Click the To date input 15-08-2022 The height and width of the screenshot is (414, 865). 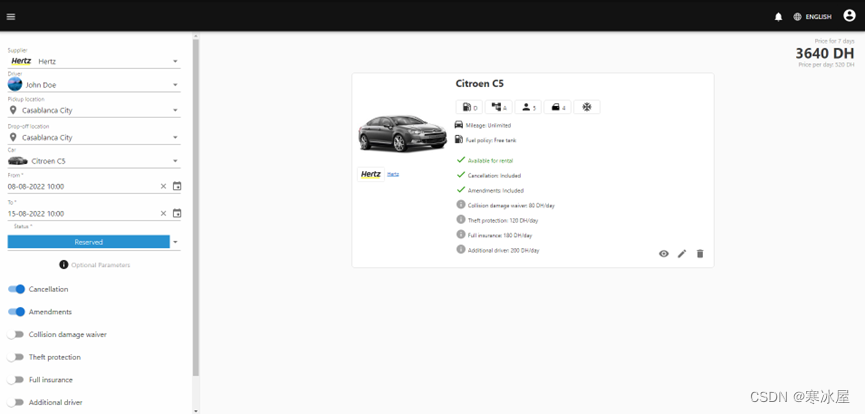click(x=83, y=214)
